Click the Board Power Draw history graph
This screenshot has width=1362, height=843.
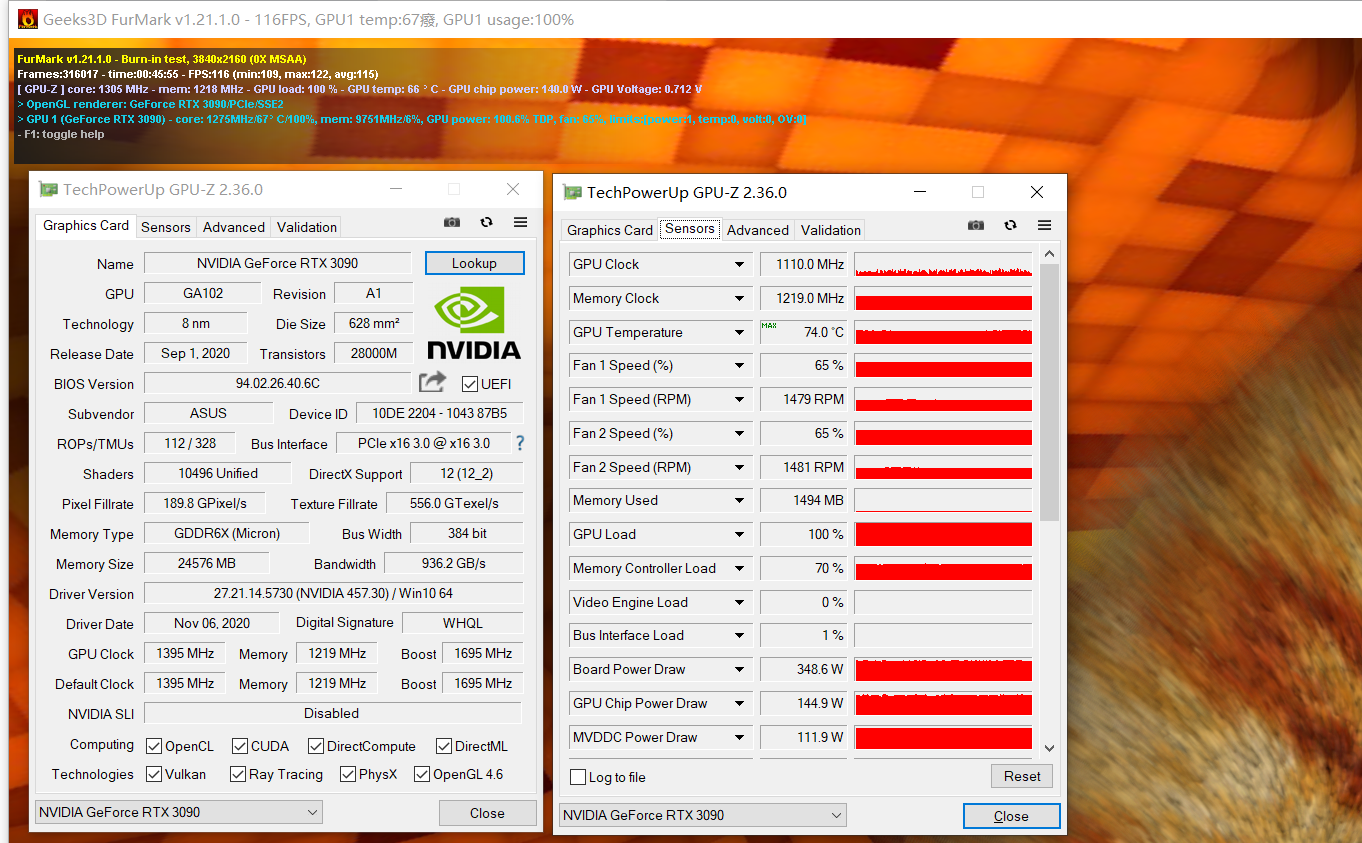coord(943,669)
